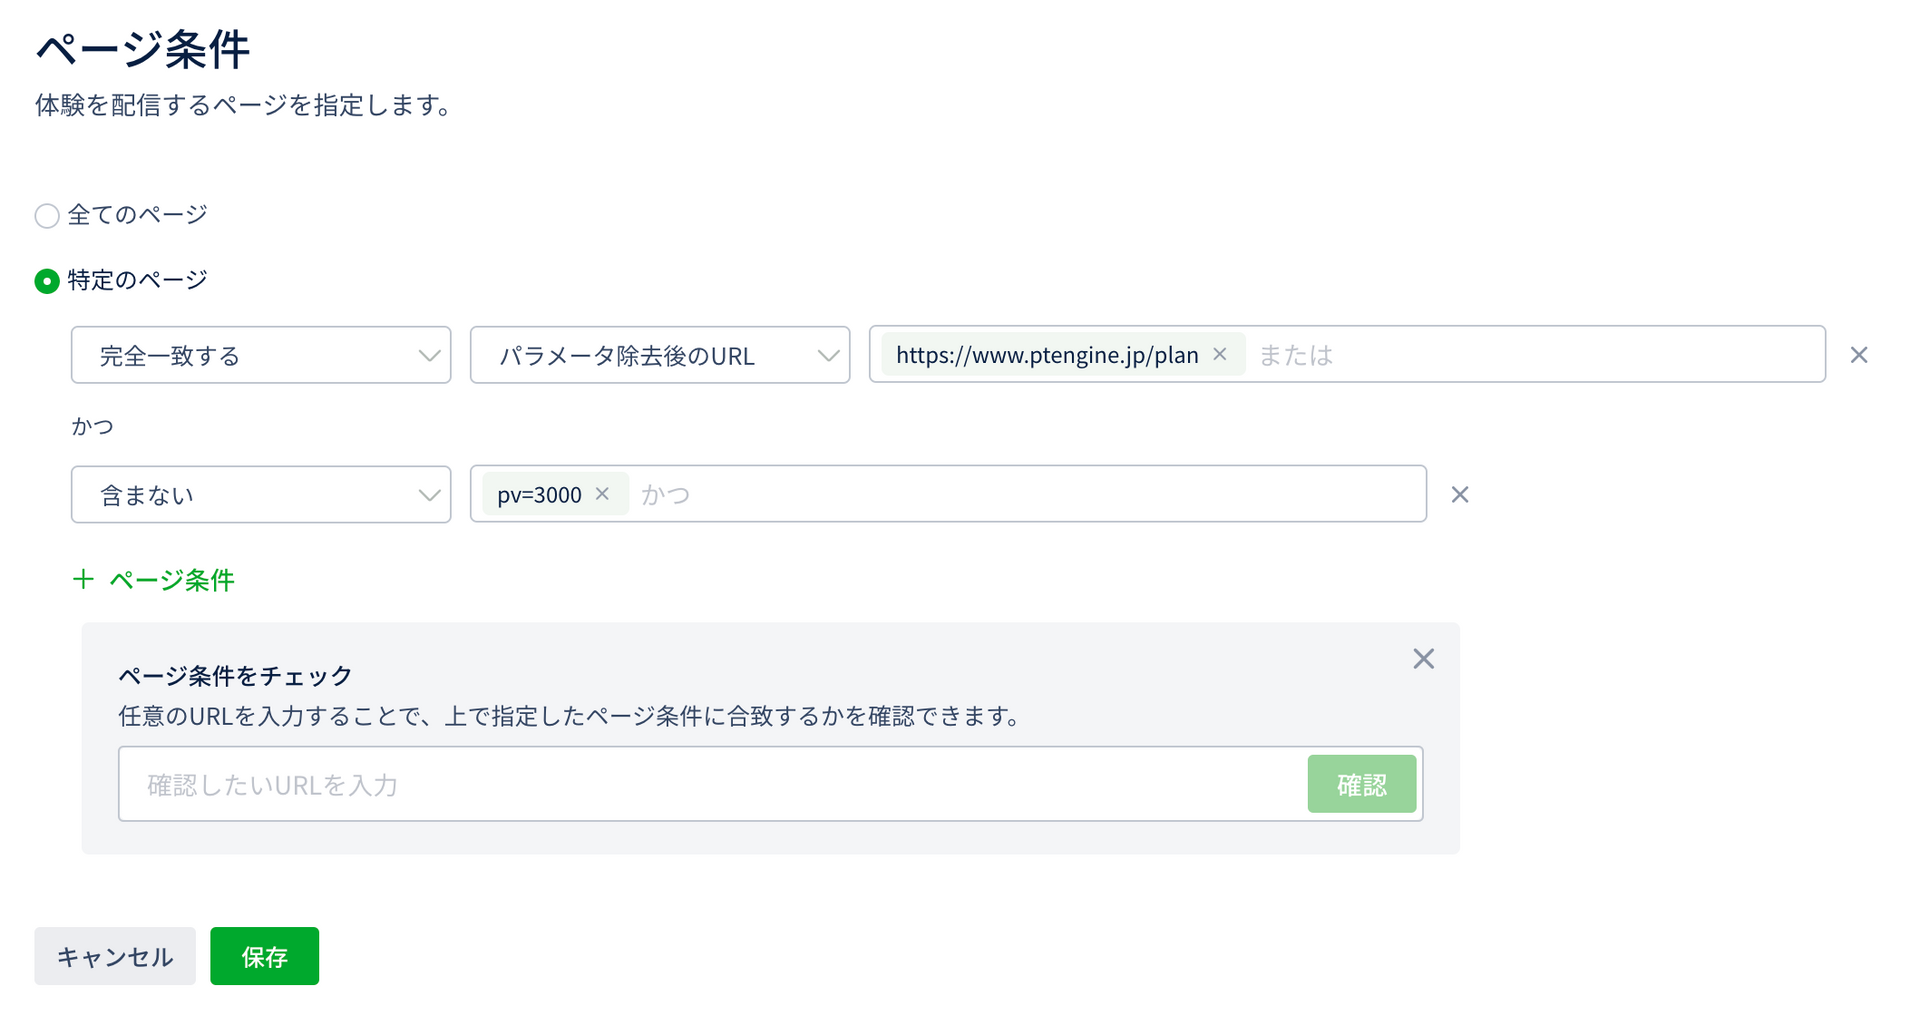Click the 確認 button
This screenshot has height=1027, width=1910.
pos(1360,785)
